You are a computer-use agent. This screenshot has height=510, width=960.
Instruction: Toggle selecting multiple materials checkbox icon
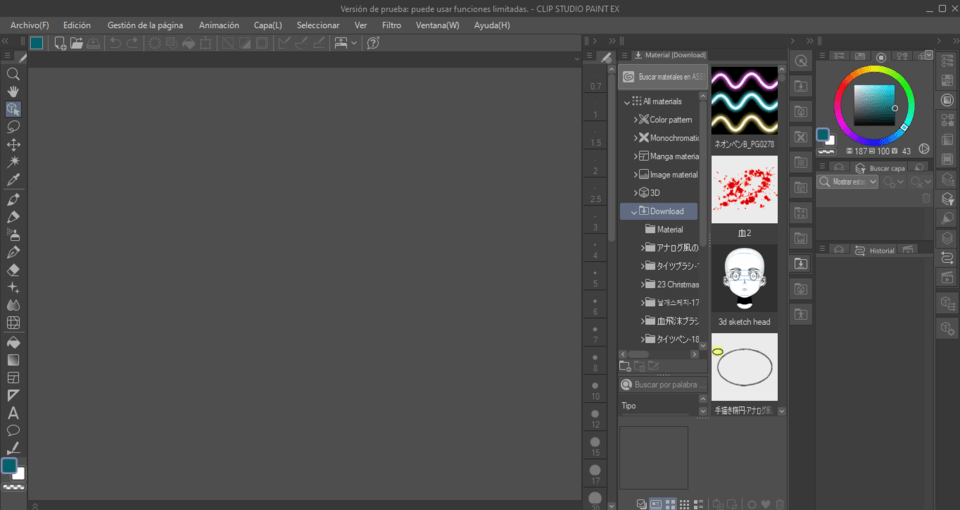pos(641,504)
